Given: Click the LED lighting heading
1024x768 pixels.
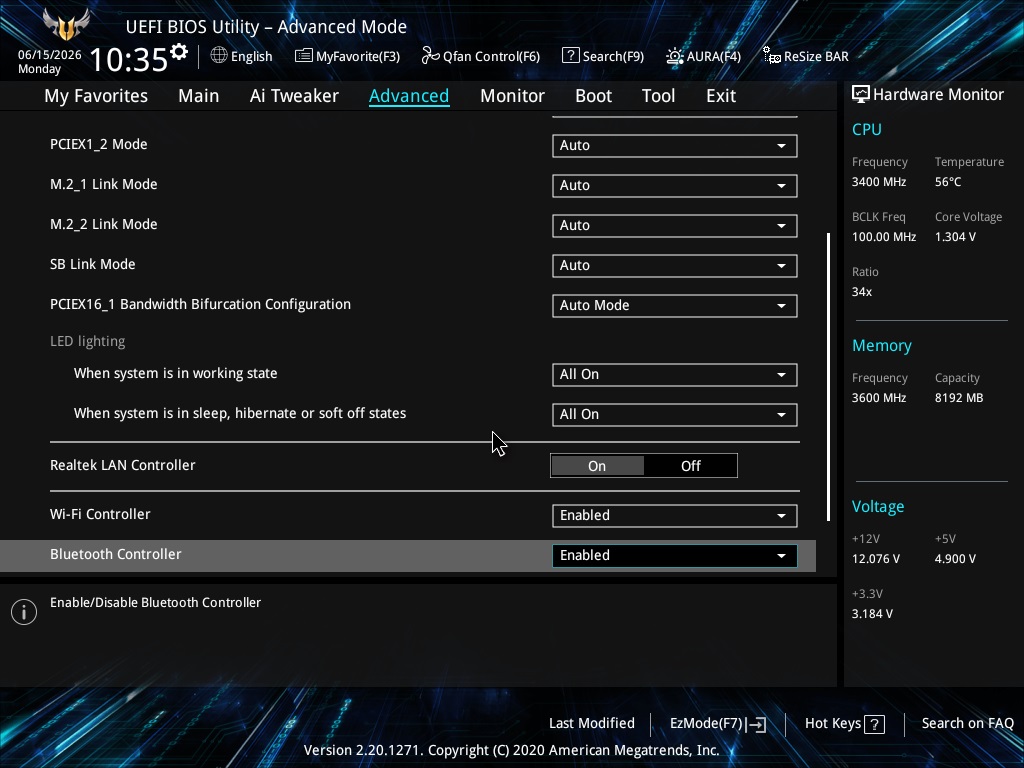Looking at the screenshot, I should click(88, 341).
